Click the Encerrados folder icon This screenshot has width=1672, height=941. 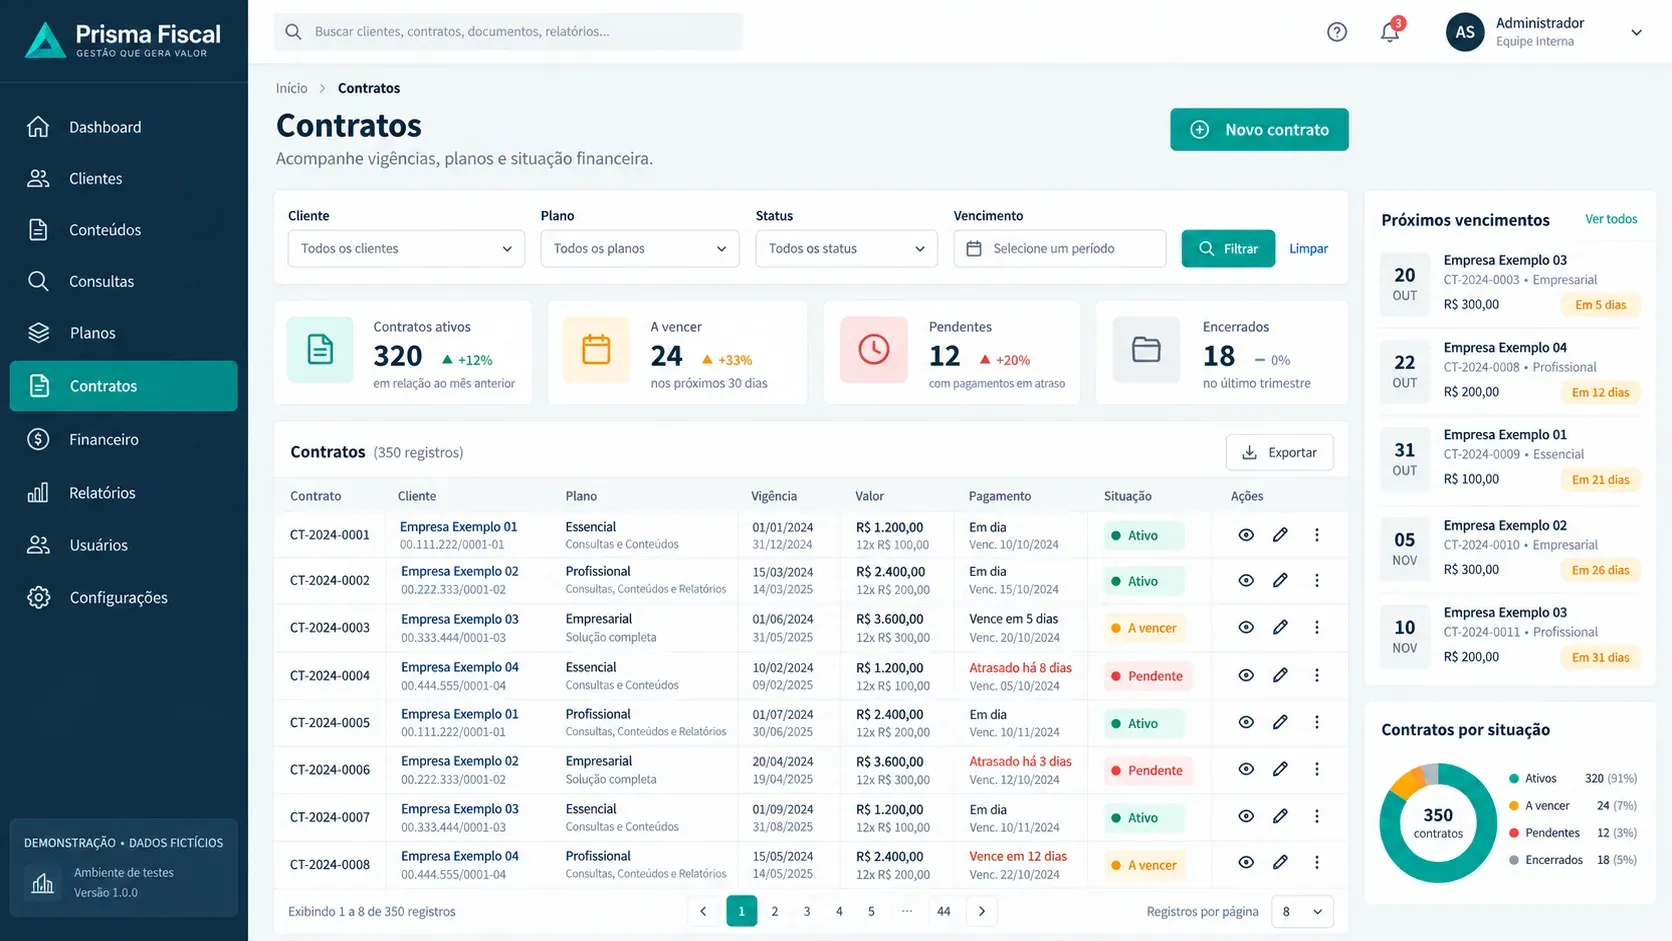click(x=1146, y=350)
